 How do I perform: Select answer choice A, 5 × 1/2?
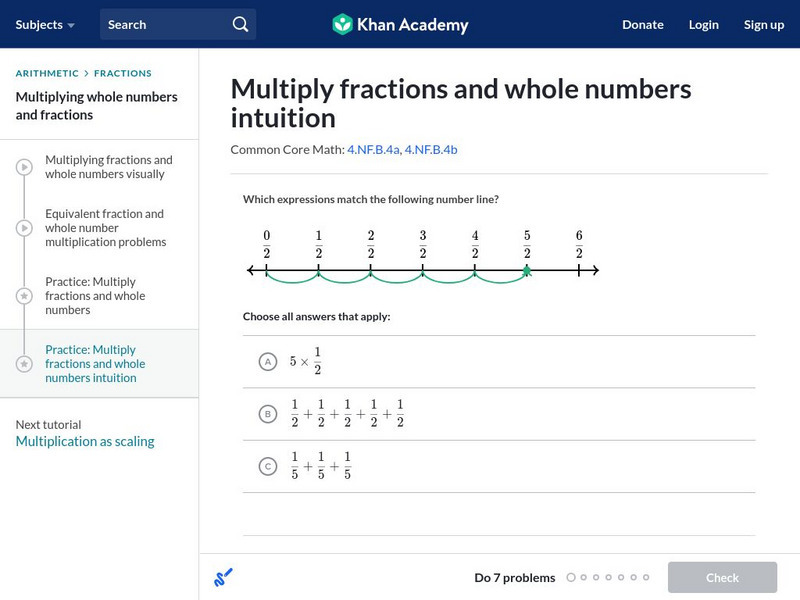(267, 362)
